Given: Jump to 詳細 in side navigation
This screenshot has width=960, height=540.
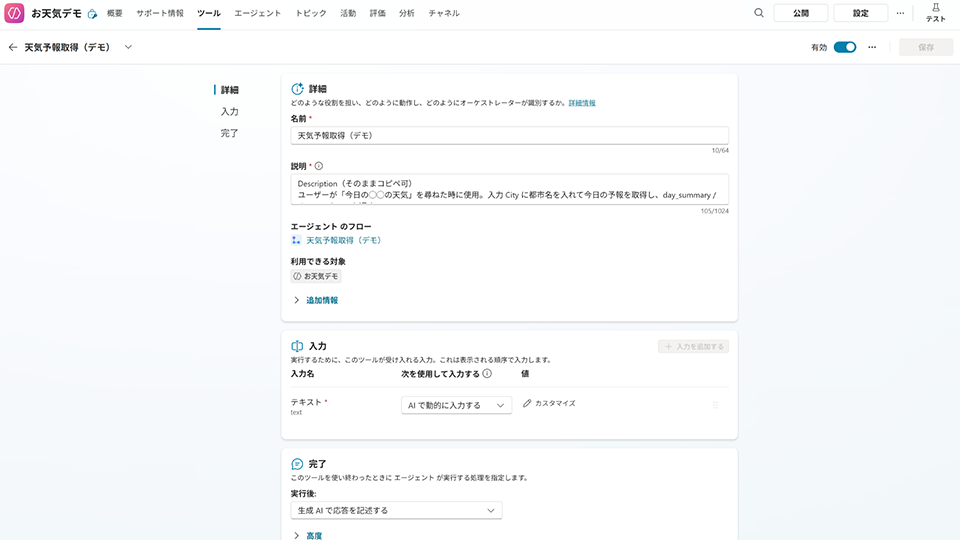Looking at the screenshot, I should [x=230, y=90].
